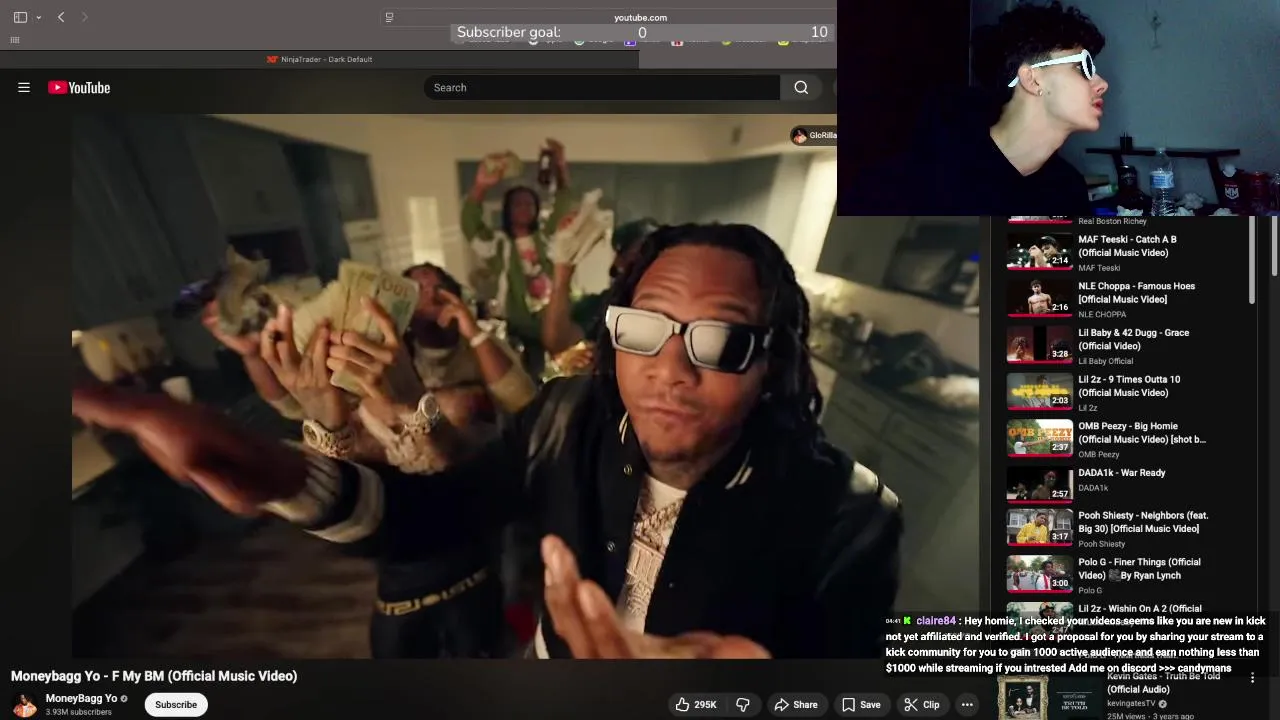The height and width of the screenshot is (720, 1280).
Task: Click title 'MAF Teeski - Catch A B'
Action: point(1127,246)
